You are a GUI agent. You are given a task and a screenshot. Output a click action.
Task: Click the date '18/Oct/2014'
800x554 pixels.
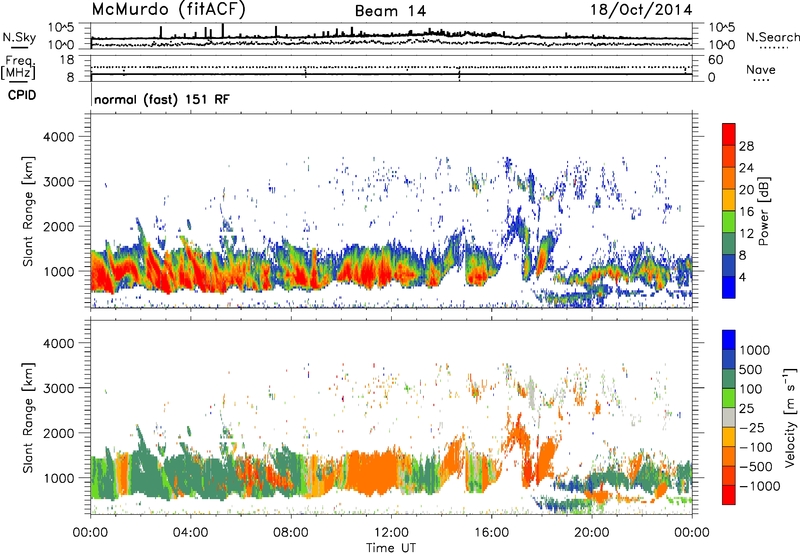point(641,10)
